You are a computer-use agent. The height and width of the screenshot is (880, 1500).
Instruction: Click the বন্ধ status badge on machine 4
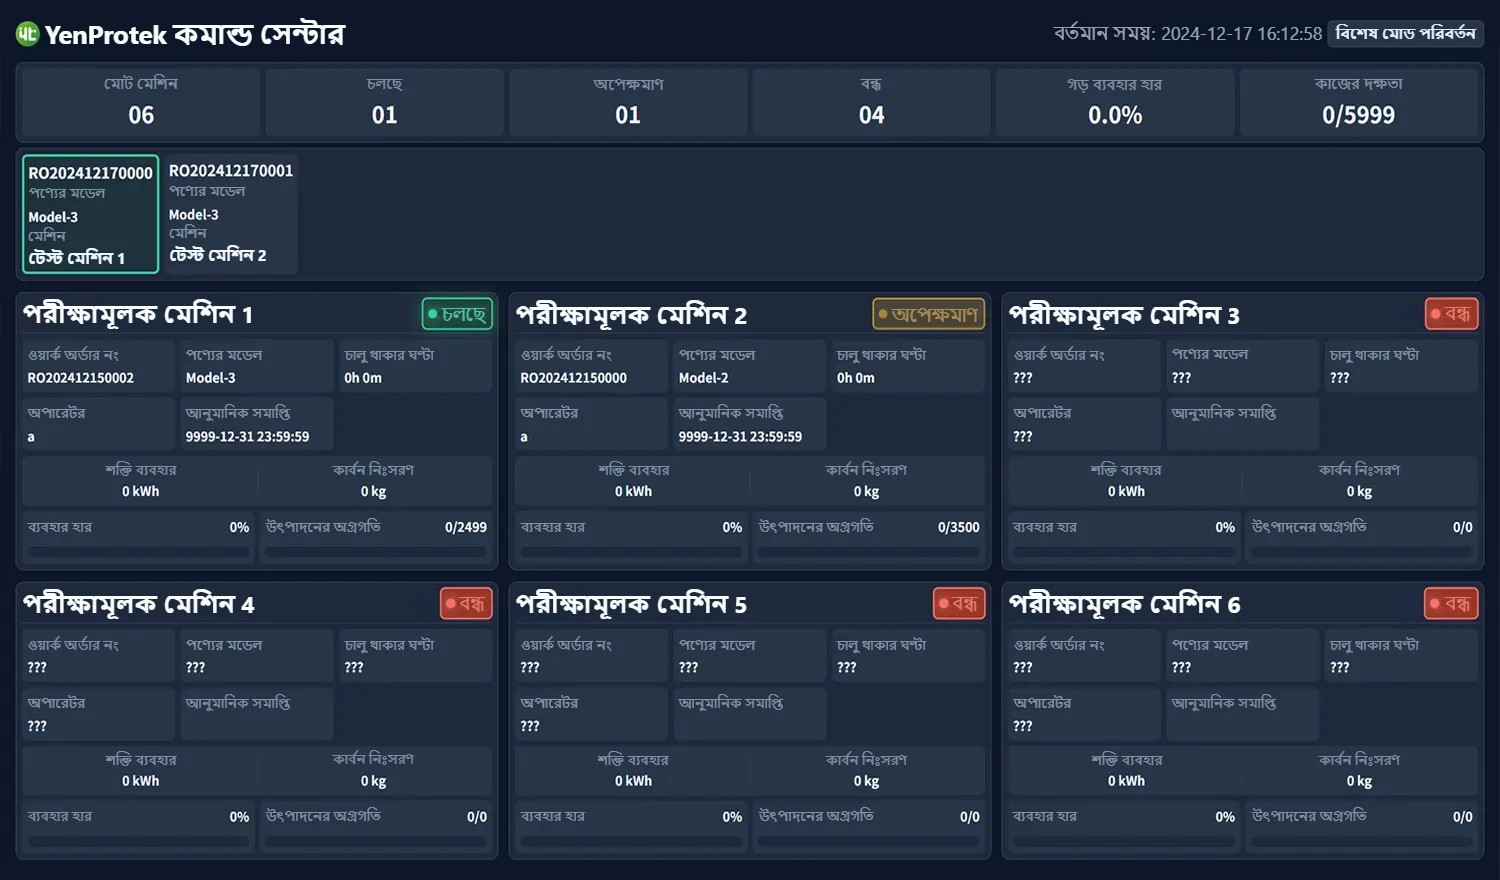click(x=466, y=604)
